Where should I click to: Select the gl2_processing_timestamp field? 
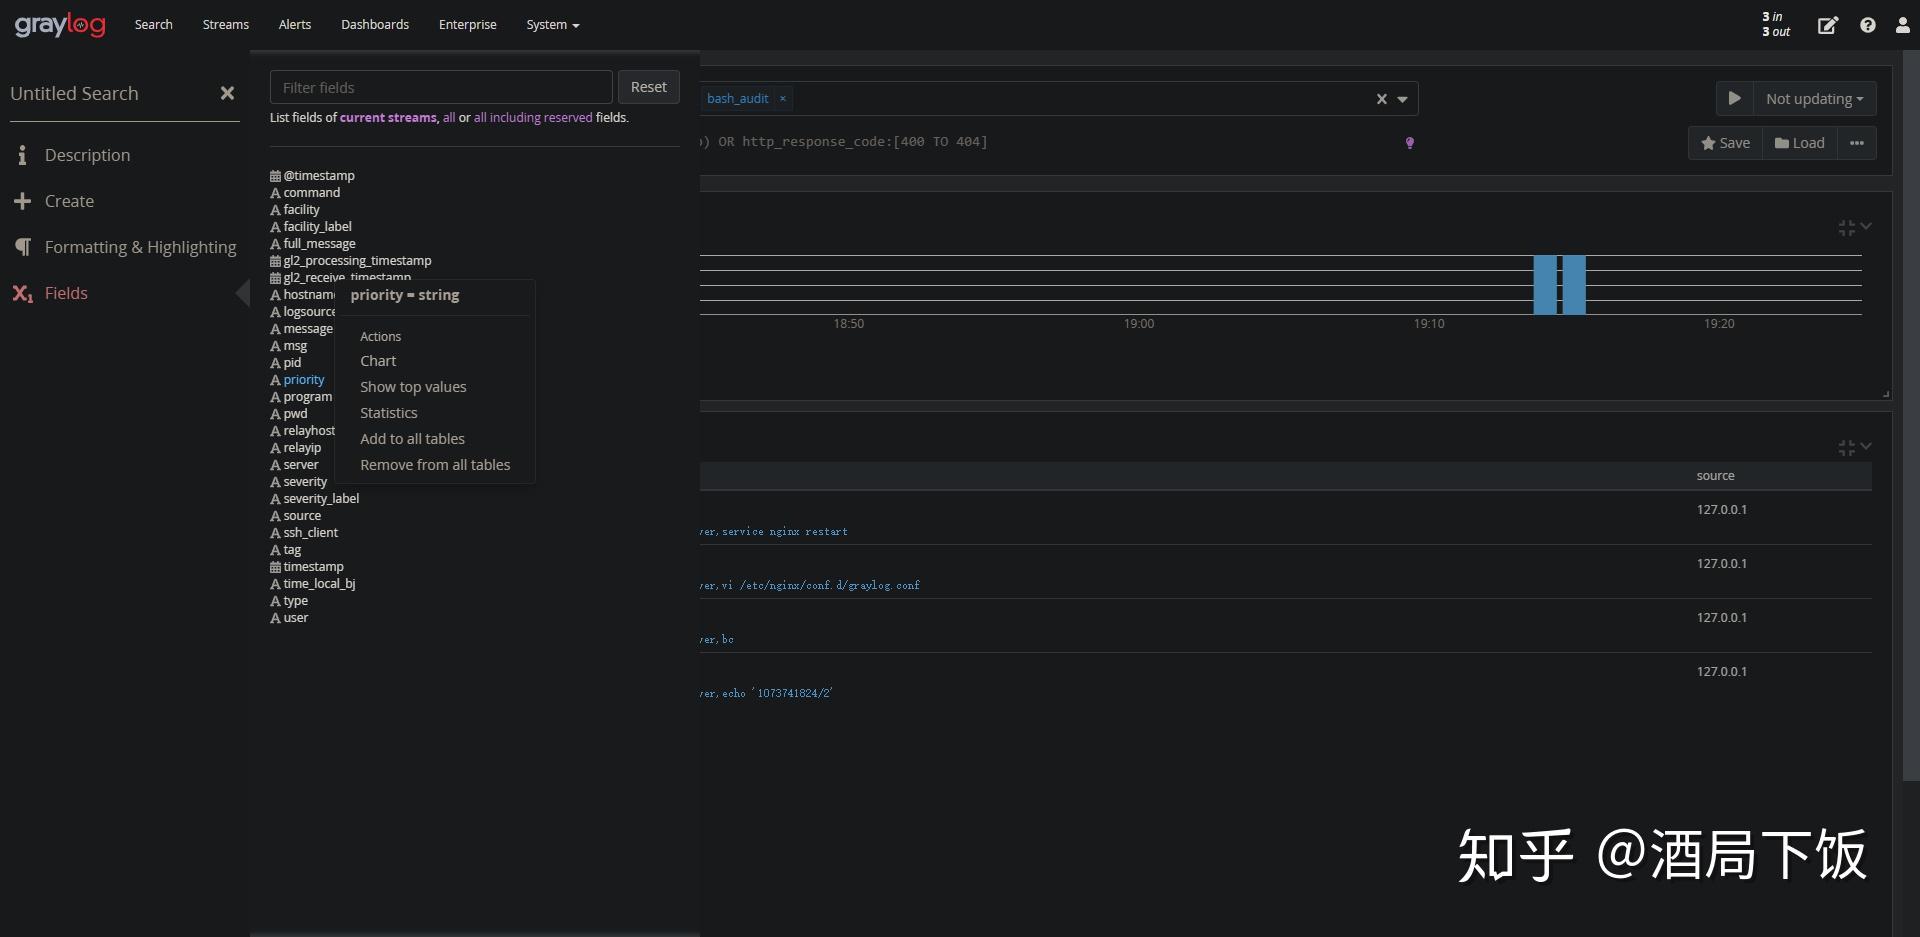click(x=357, y=261)
